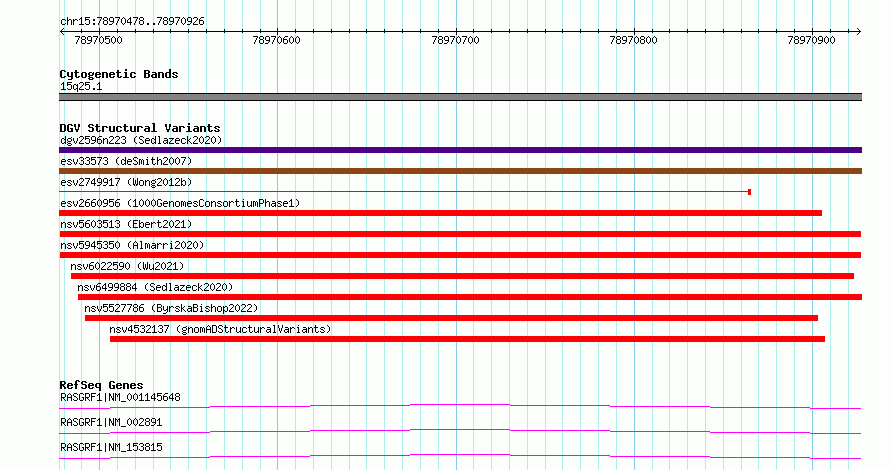Open variant esv33573 (deSmith2007) label
This screenshot has height=470, width=890.
click(x=126, y=161)
